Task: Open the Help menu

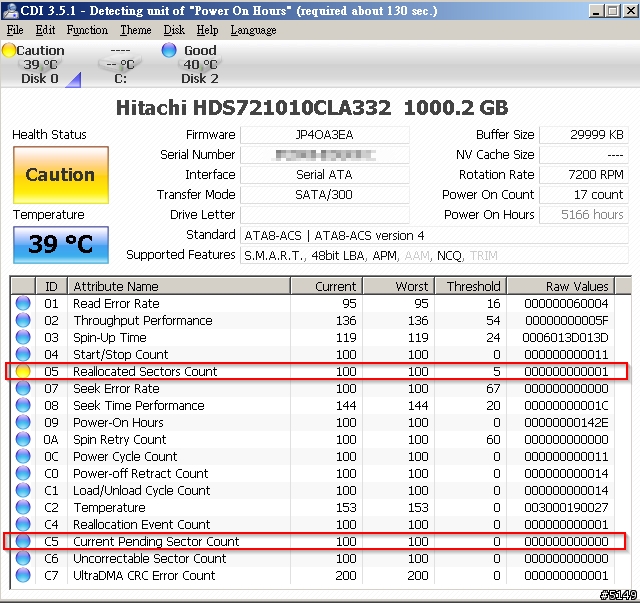Action: click(207, 30)
